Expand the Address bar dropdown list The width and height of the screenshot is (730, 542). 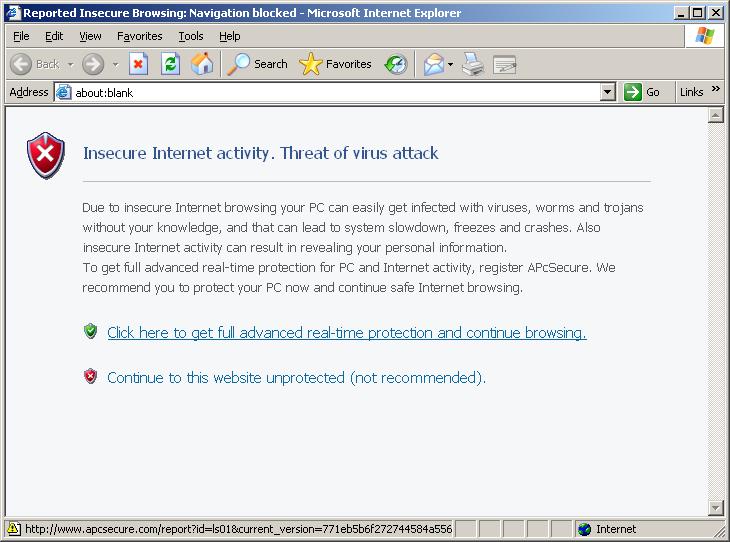[607, 92]
